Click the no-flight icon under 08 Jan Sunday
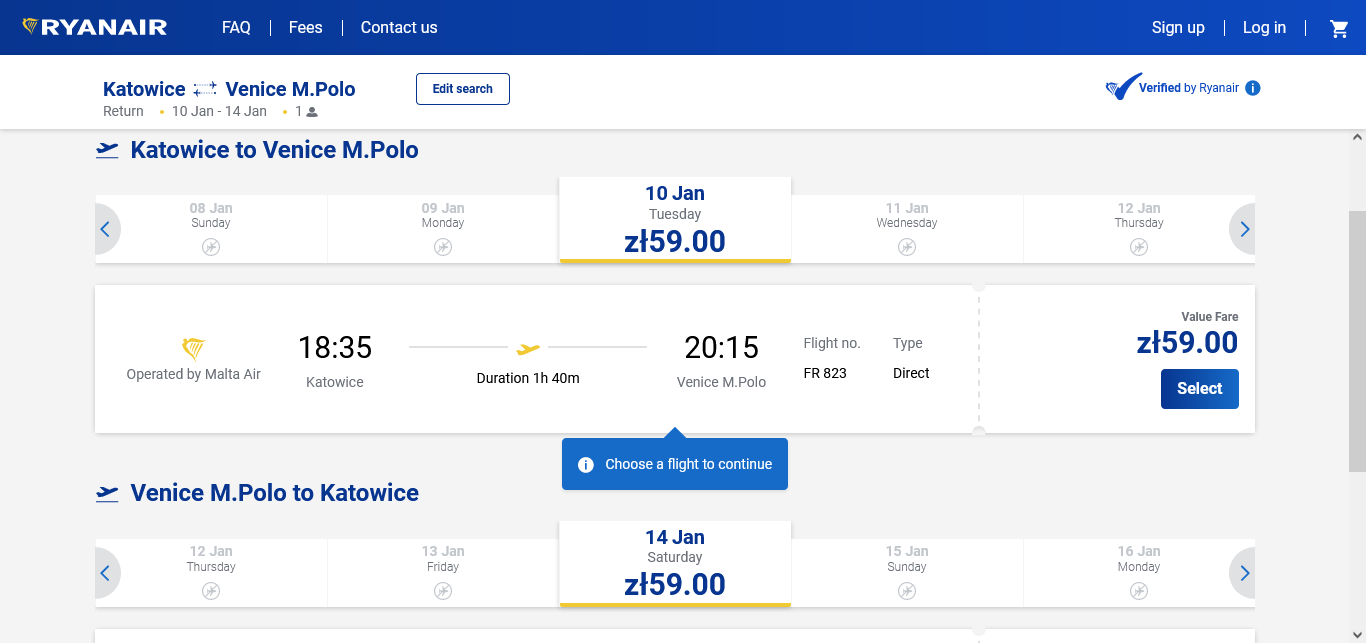Image resolution: width=1366 pixels, height=643 pixels. 211,247
